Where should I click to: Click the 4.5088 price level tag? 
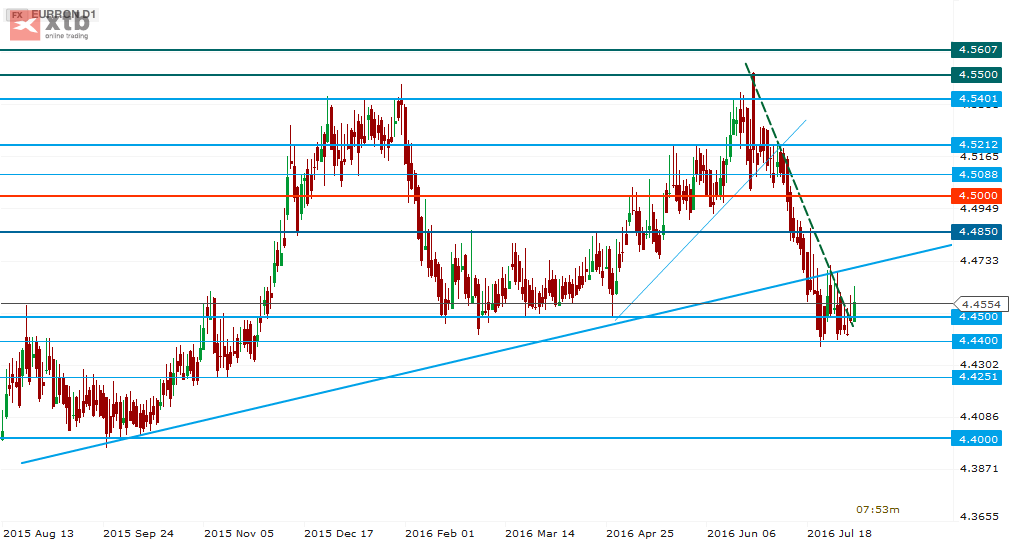tap(977, 174)
